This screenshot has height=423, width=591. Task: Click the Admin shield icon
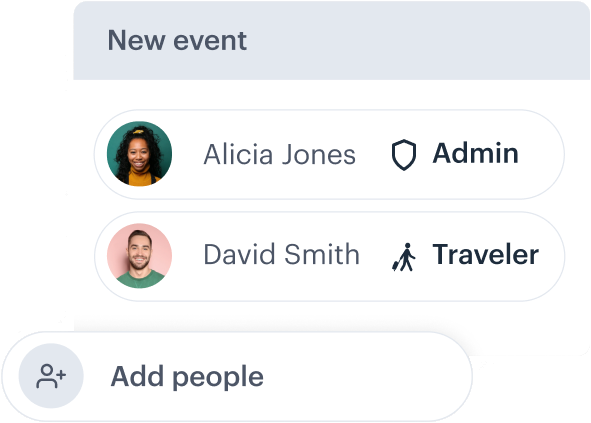pos(404,155)
